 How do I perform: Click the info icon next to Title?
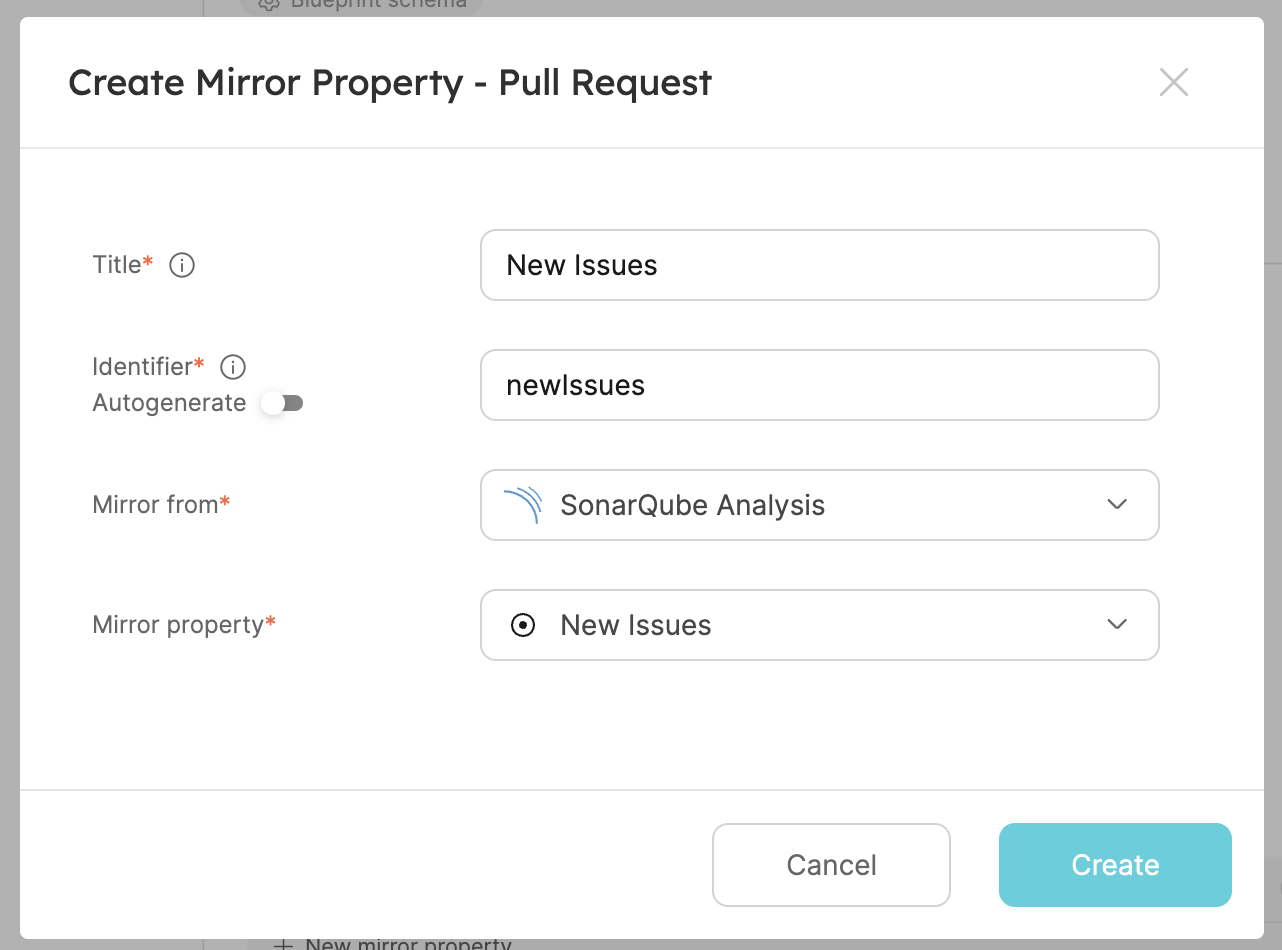pyautogui.click(x=182, y=265)
